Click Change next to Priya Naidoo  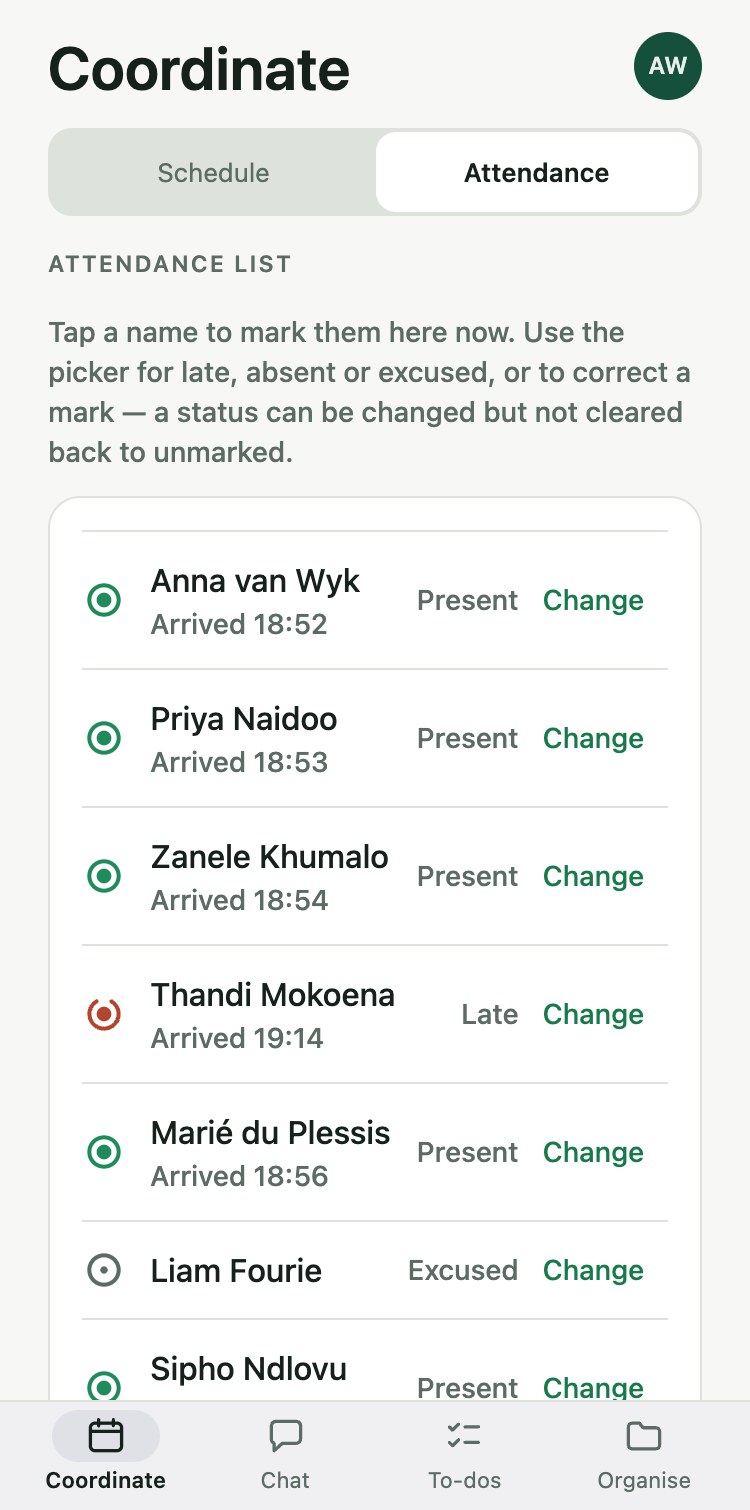593,738
